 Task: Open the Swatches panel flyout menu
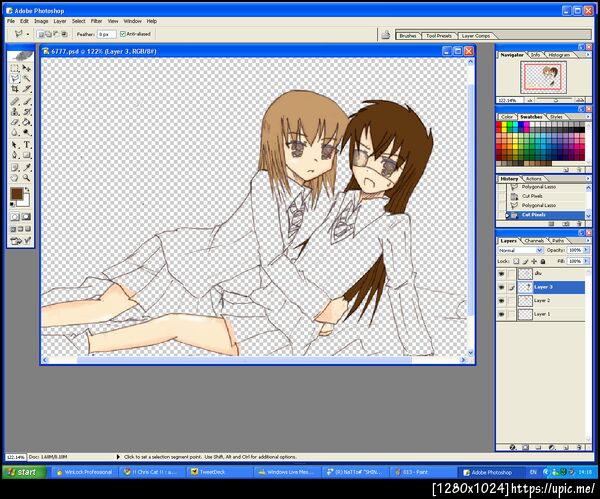point(588,116)
